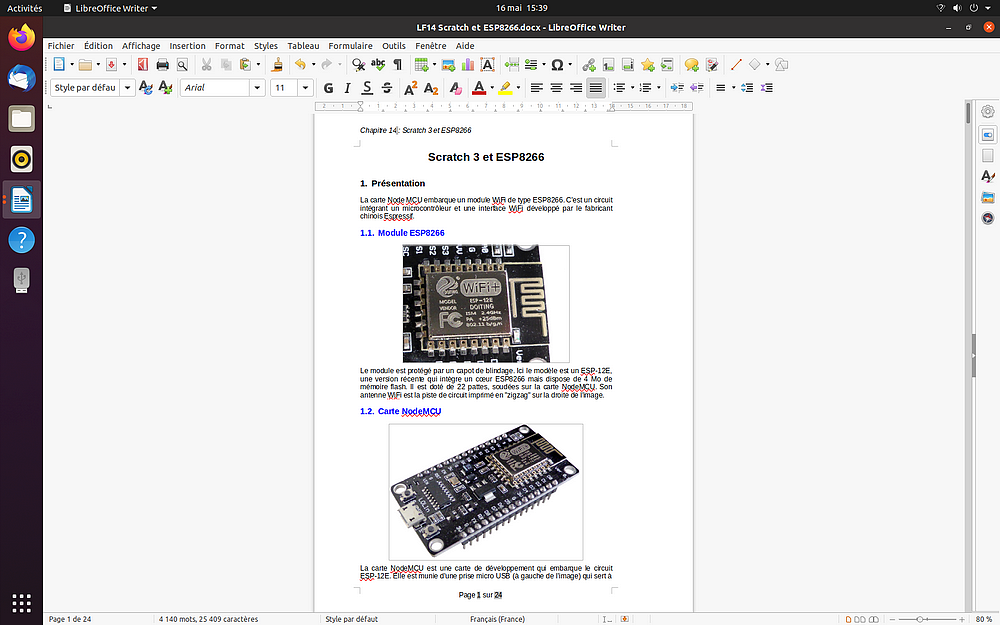Open print preview with the magnifier page icon

coord(182,64)
